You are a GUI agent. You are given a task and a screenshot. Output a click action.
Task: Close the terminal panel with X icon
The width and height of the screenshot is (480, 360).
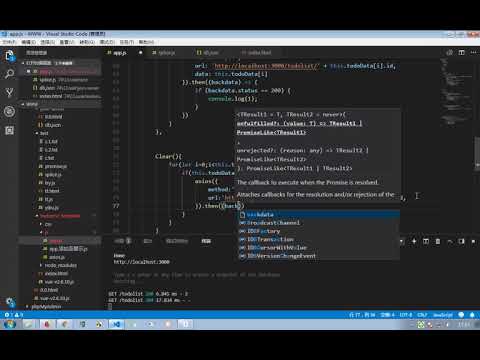[x=474, y=241]
